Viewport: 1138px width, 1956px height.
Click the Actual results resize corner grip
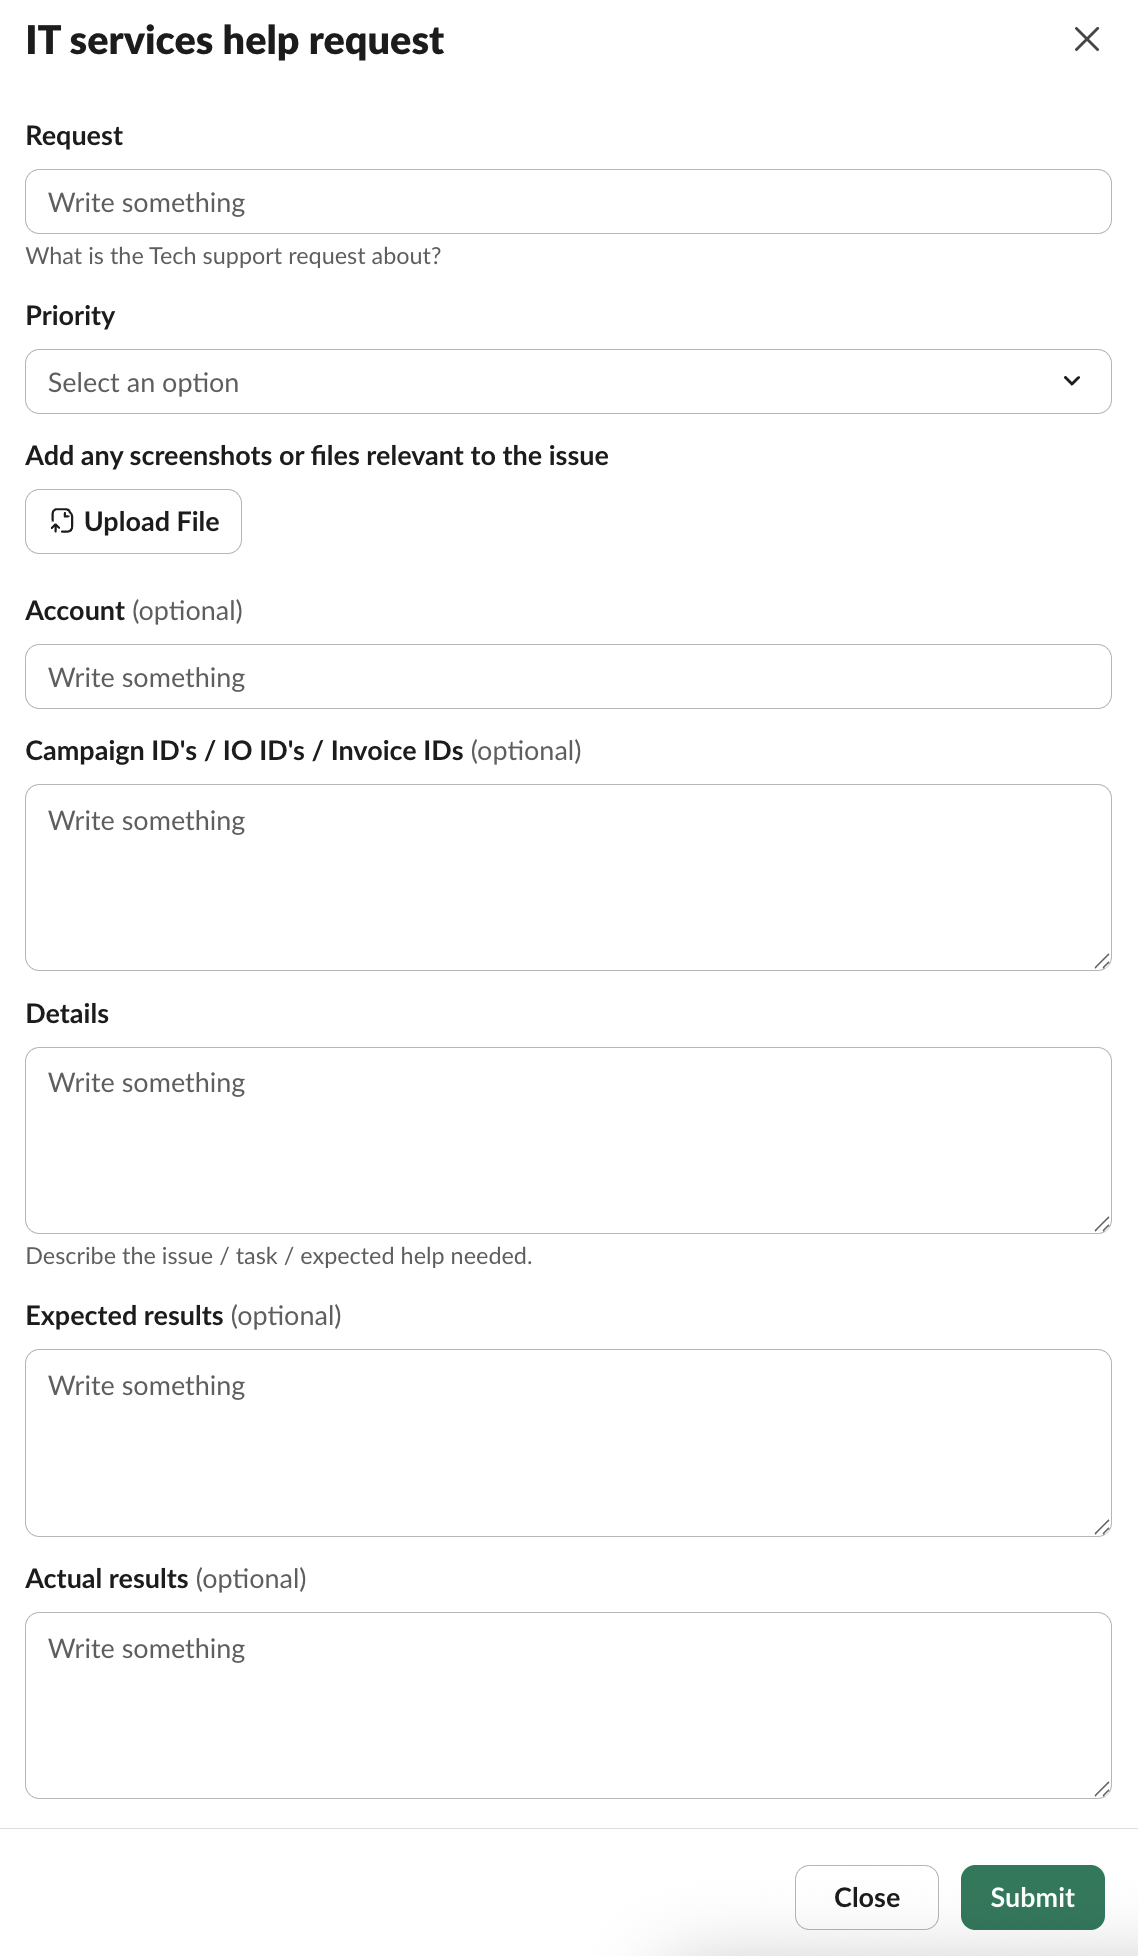1102,1789
